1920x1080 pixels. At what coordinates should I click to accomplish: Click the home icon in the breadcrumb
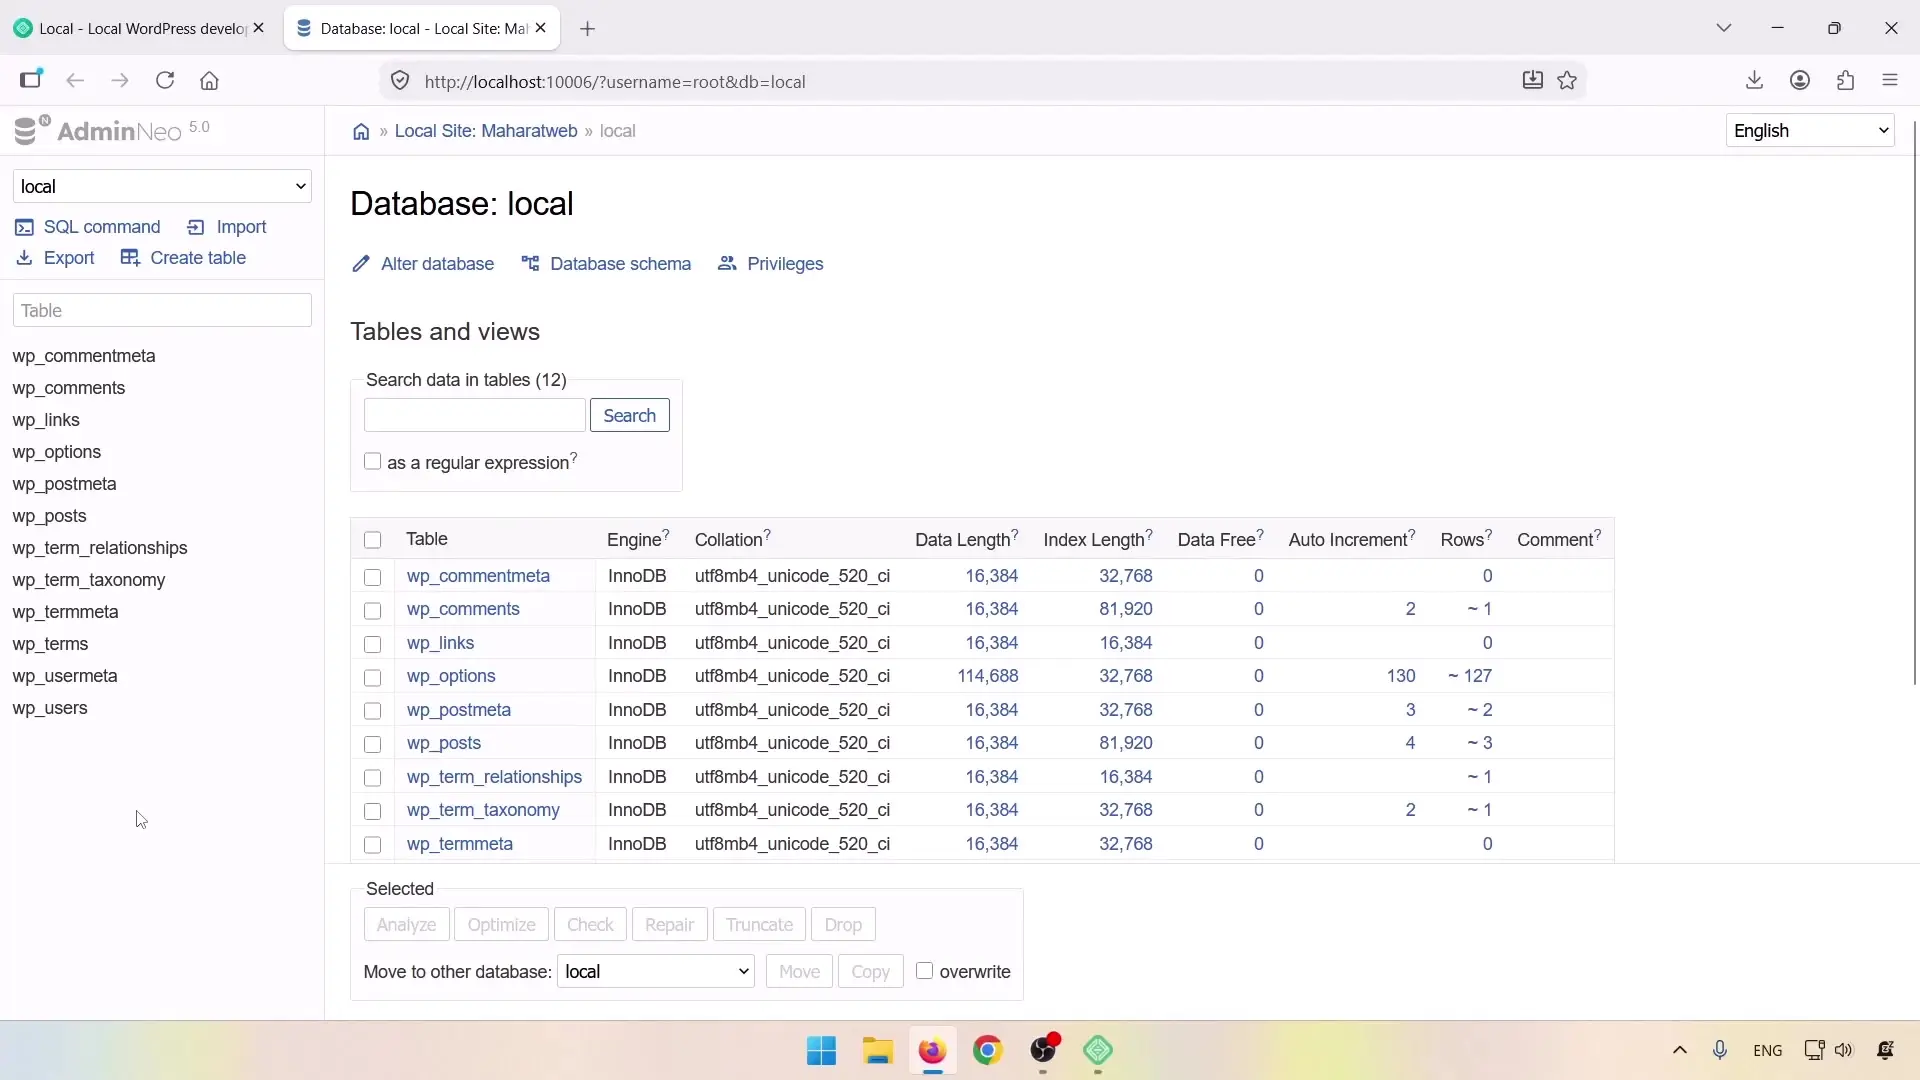tap(361, 131)
